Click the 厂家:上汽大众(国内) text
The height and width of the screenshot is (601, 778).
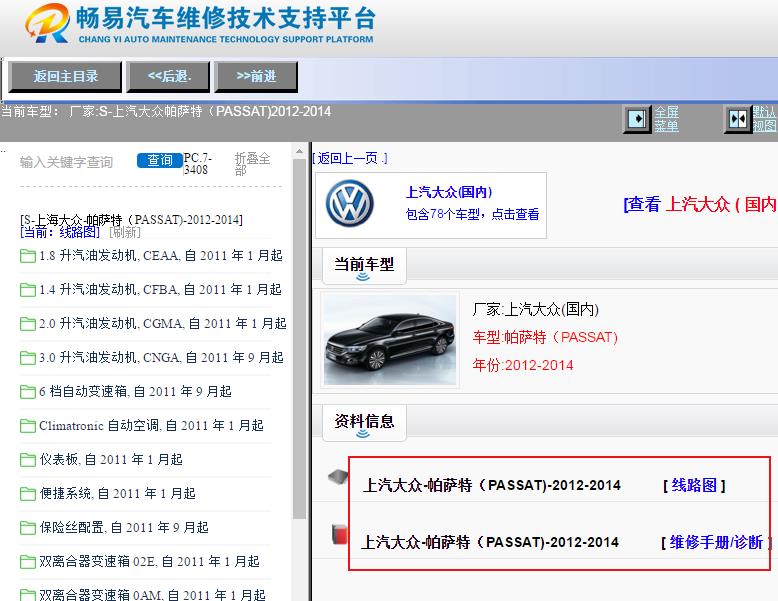tap(536, 310)
